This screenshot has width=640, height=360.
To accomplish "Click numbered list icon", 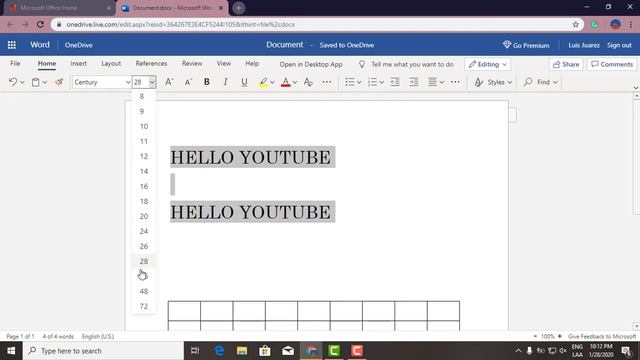I will coord(372,82).
